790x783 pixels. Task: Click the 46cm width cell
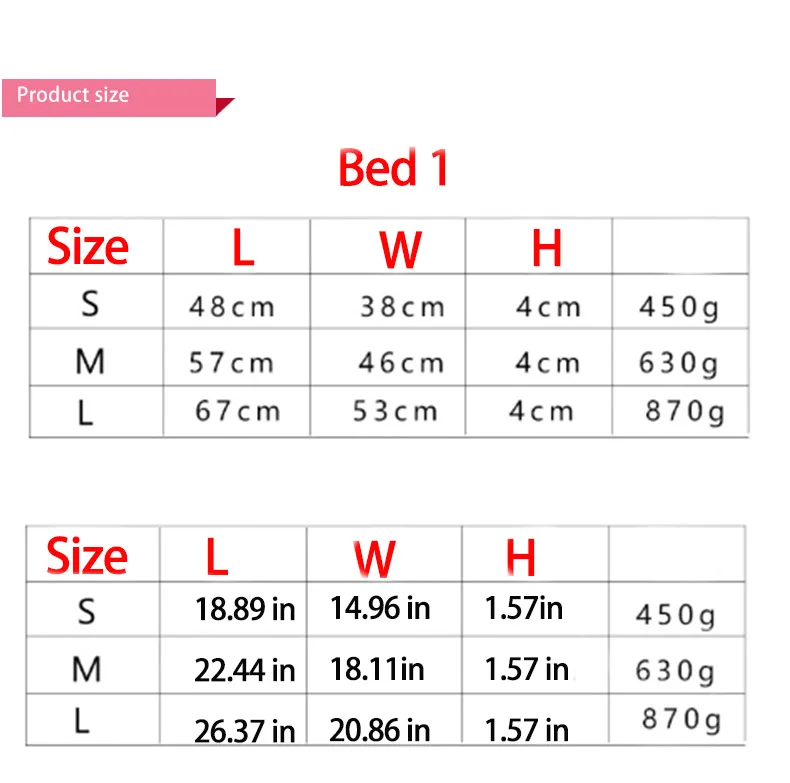(402, 363)
